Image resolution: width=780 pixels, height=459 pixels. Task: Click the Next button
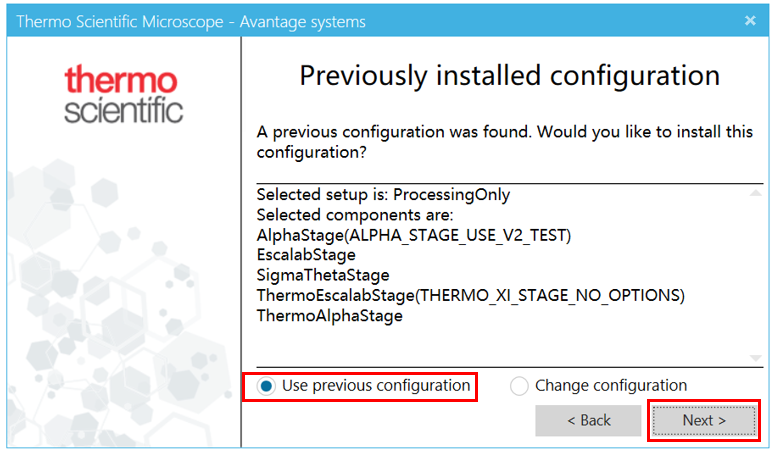click(704, 420)
